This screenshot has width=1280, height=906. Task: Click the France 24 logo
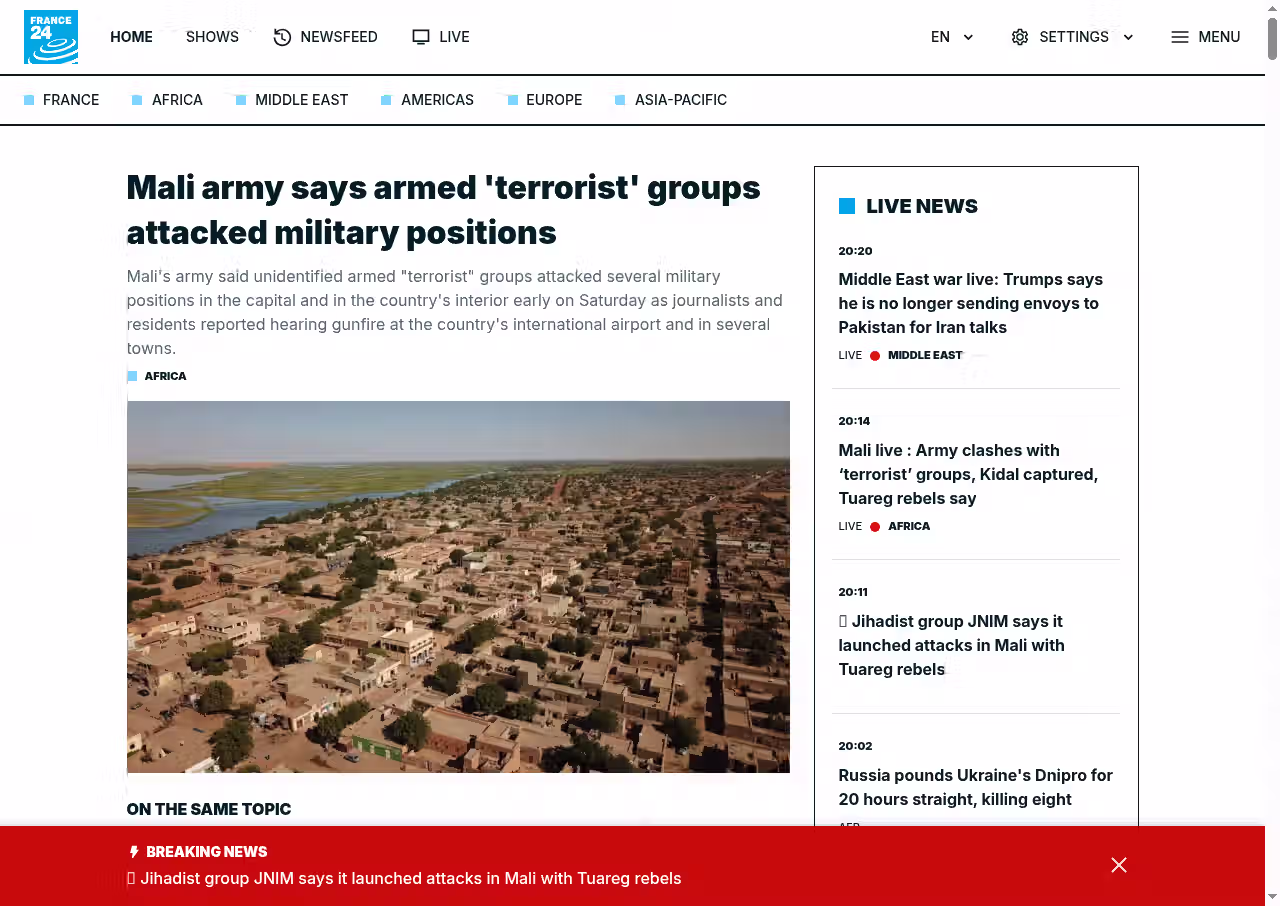coord(51,37)
